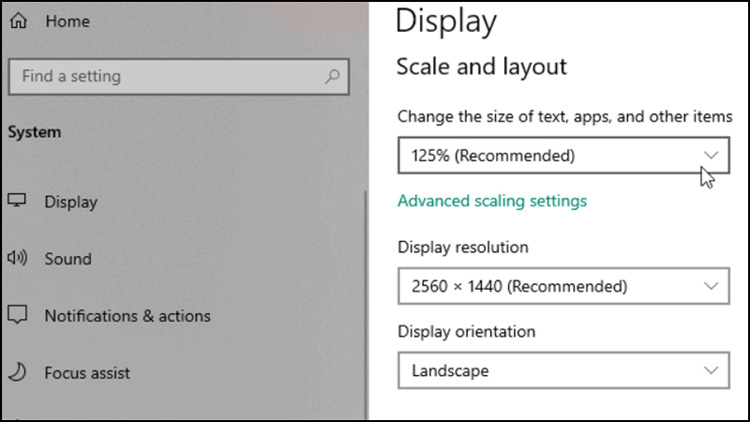Viewport: 750px width, 422px height.
Task: Click the Display orientation label
Action: 466,332
